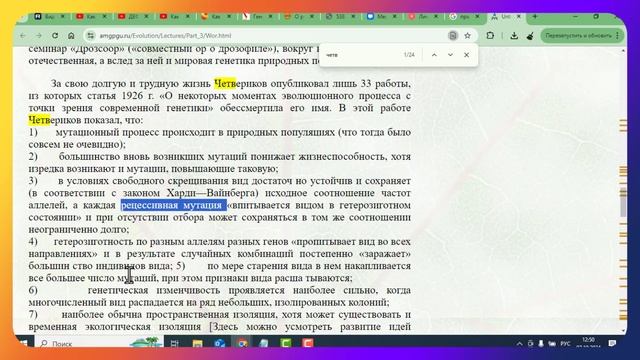The height and width of the screenshot is (360, 640).
Task: Switch to the first tab 'Бир'
Action: pos(49,17)
